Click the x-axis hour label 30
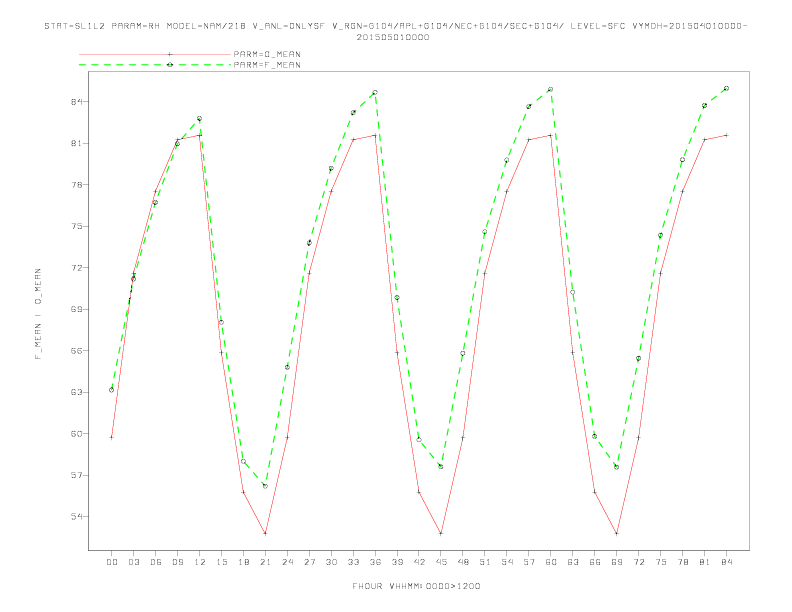The width and height of the screenshot is (792, 612). click(331, 562)
